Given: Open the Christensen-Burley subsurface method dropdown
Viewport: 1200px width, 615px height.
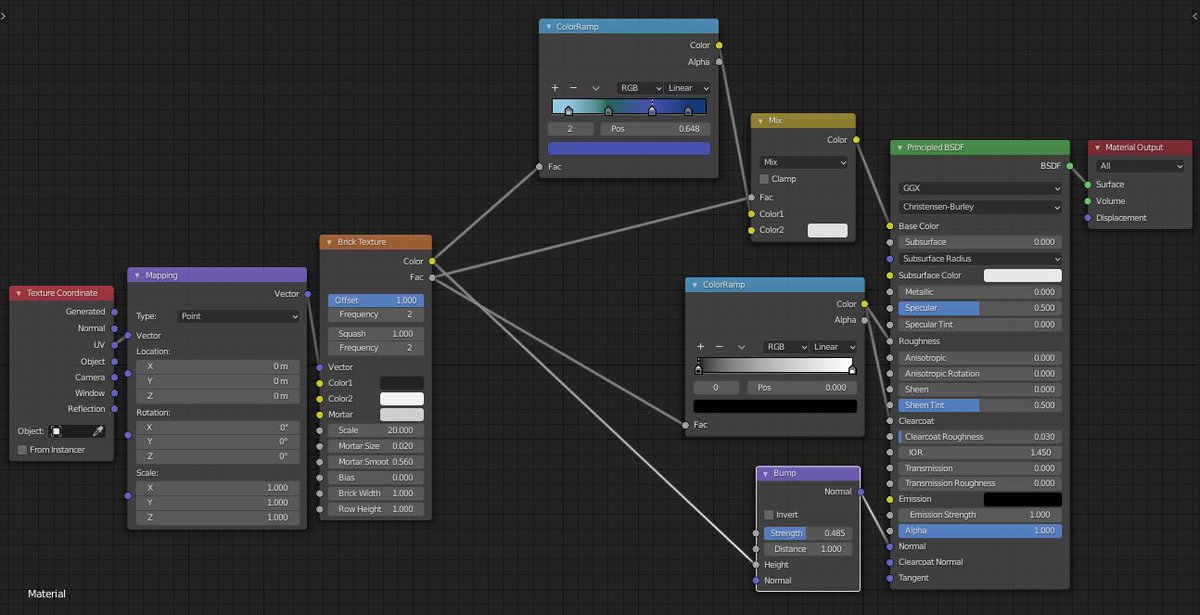Looking at the screenshot, I should pyautogui.click(x=980, y=207).
